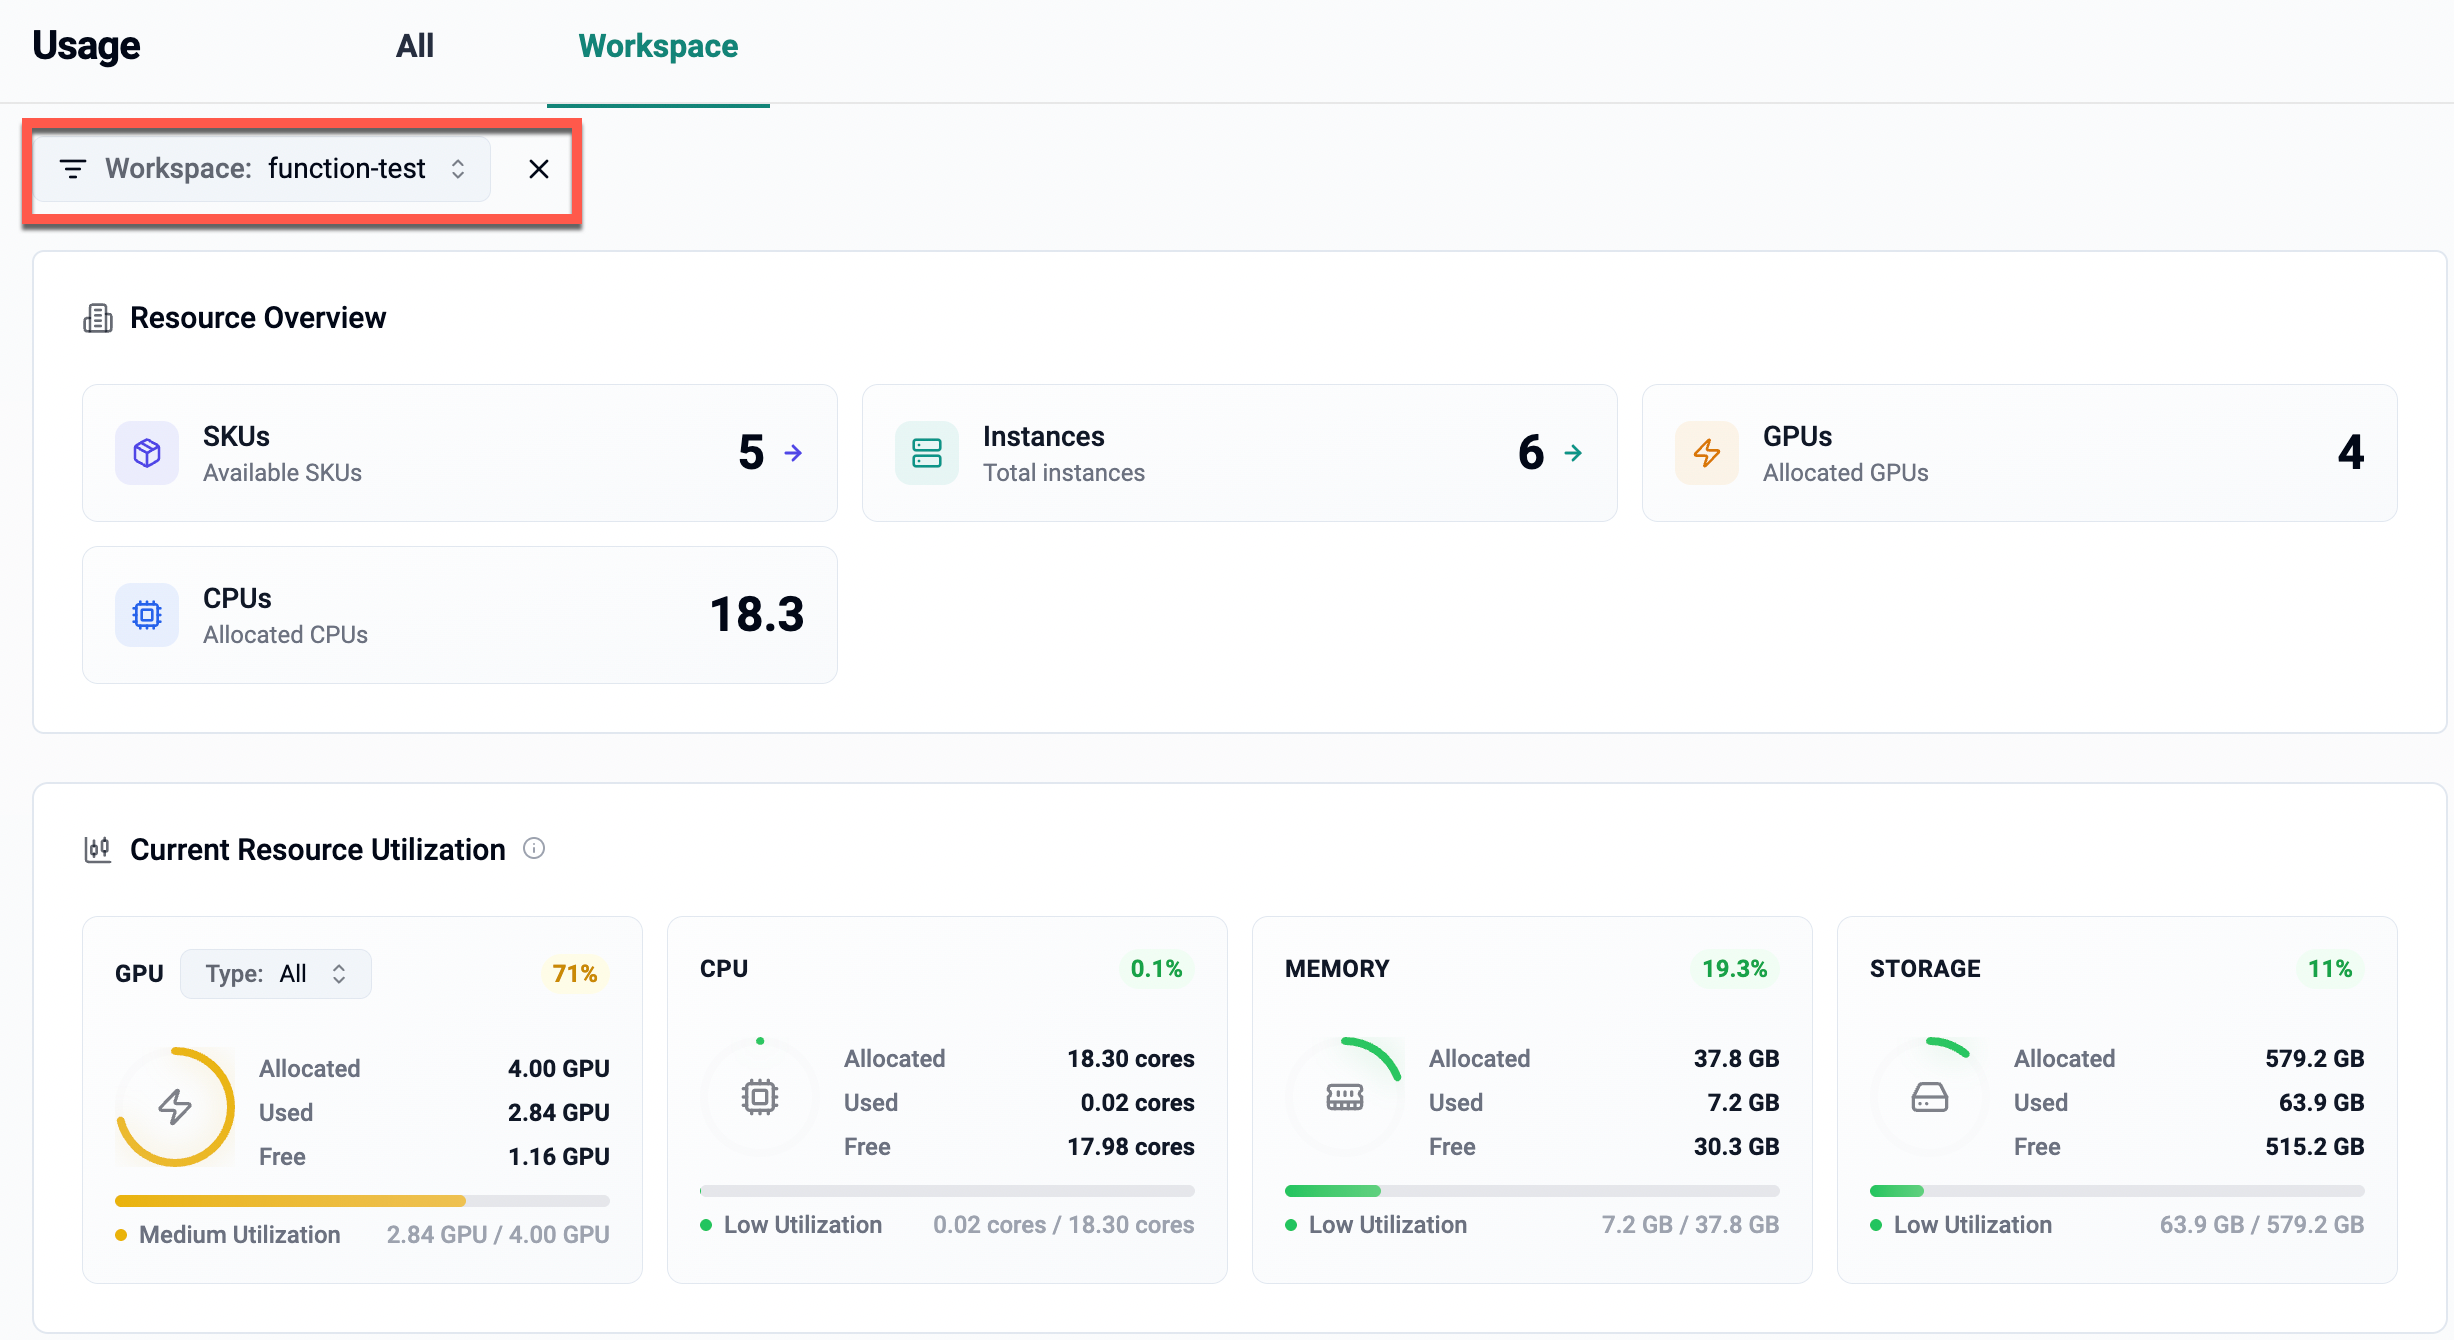Image resolution: width=2454 pixels, height=1340 pixels.
Task: Click the chevrons in Workspace selector
Action: (458, 169)
